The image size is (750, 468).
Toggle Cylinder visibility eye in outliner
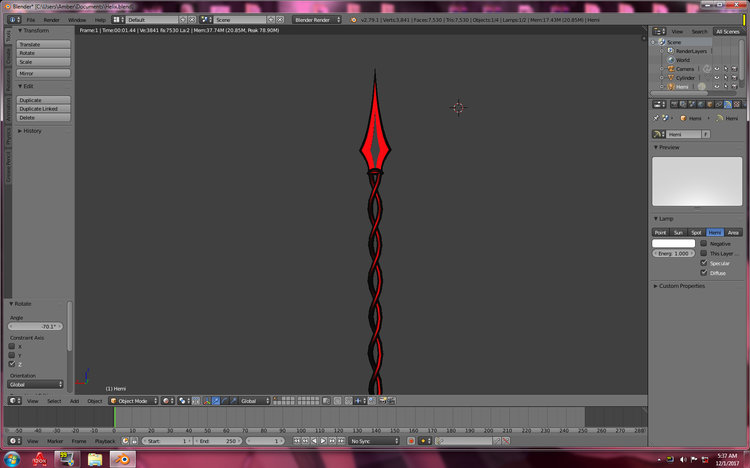tap(717, 78)
